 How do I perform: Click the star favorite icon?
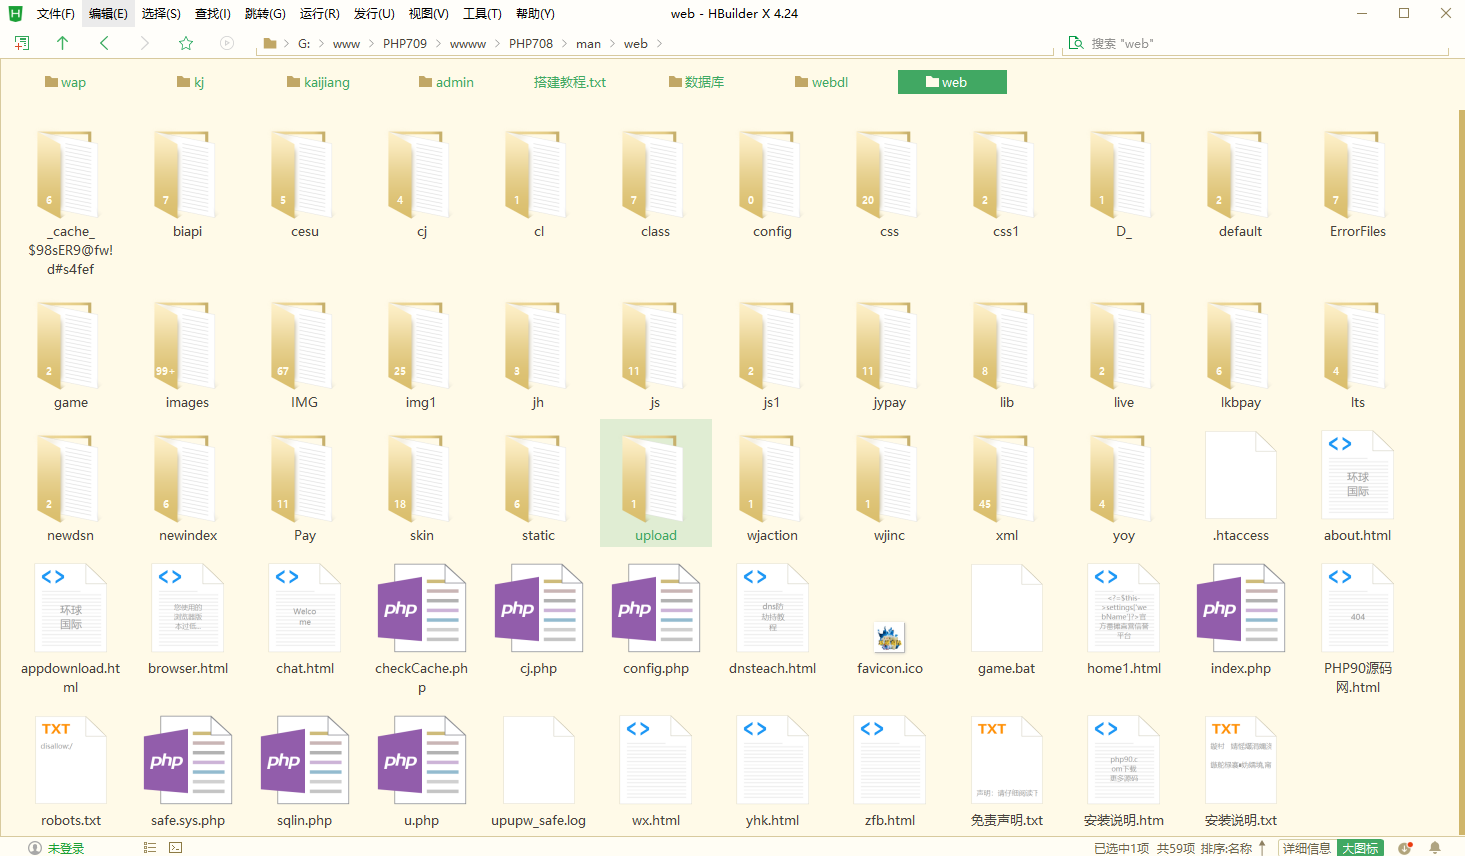click(186, 43)
